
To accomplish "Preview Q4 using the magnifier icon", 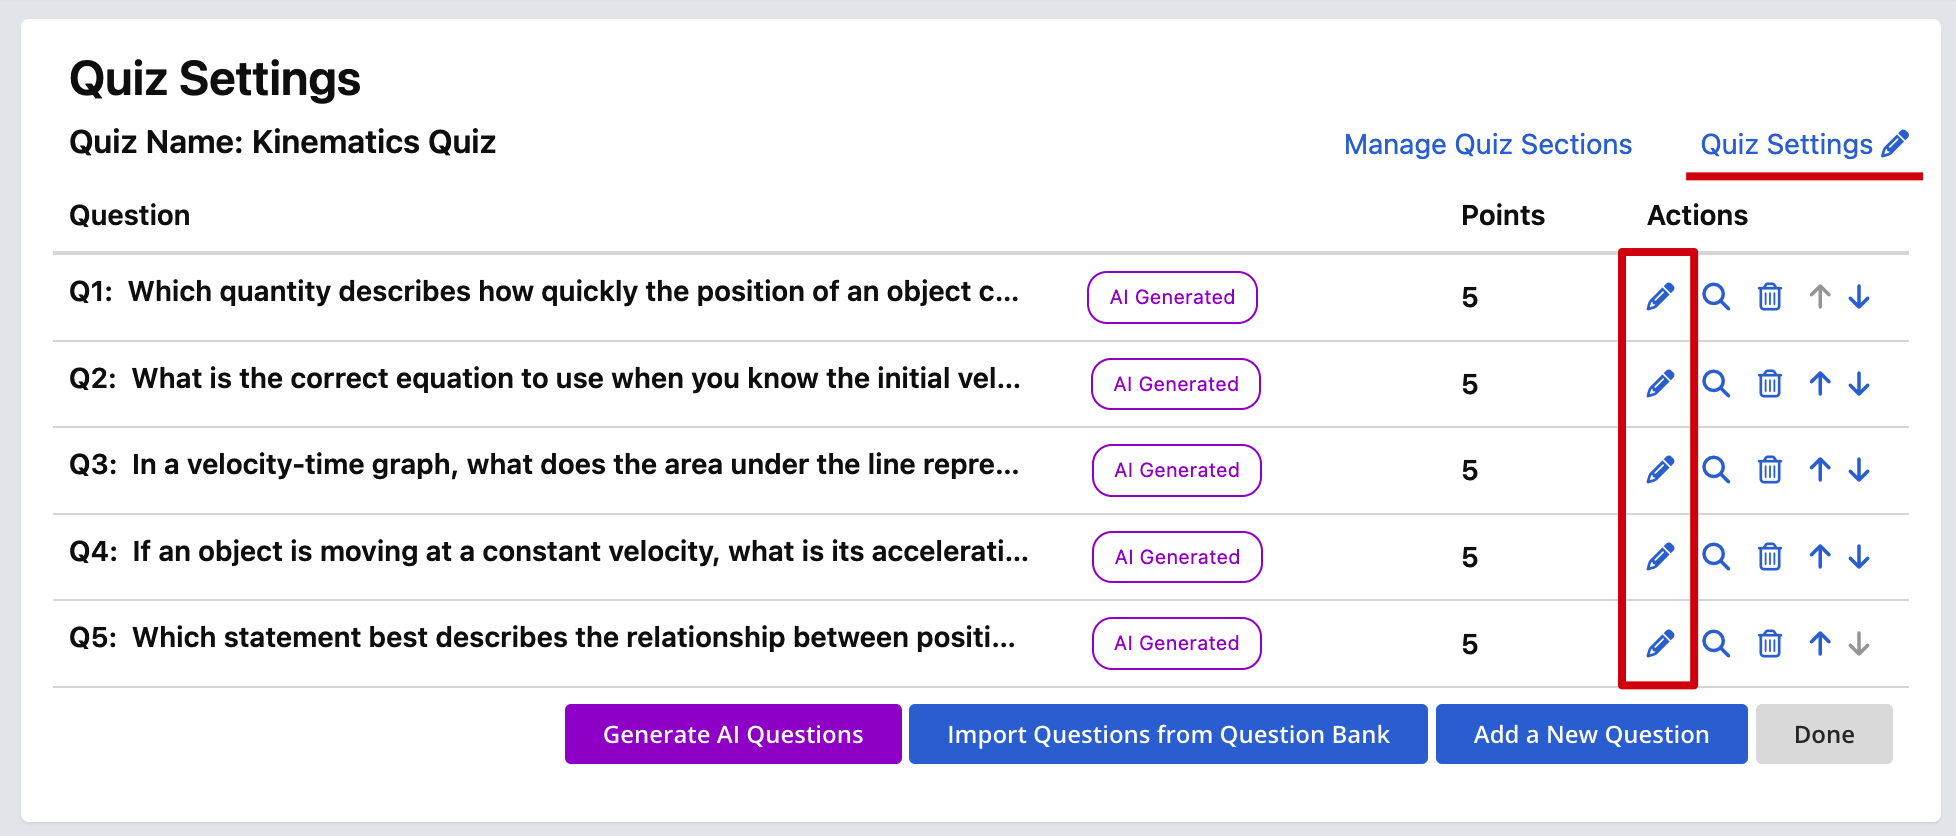I will pyautogui.click(x=1716, y=557).
